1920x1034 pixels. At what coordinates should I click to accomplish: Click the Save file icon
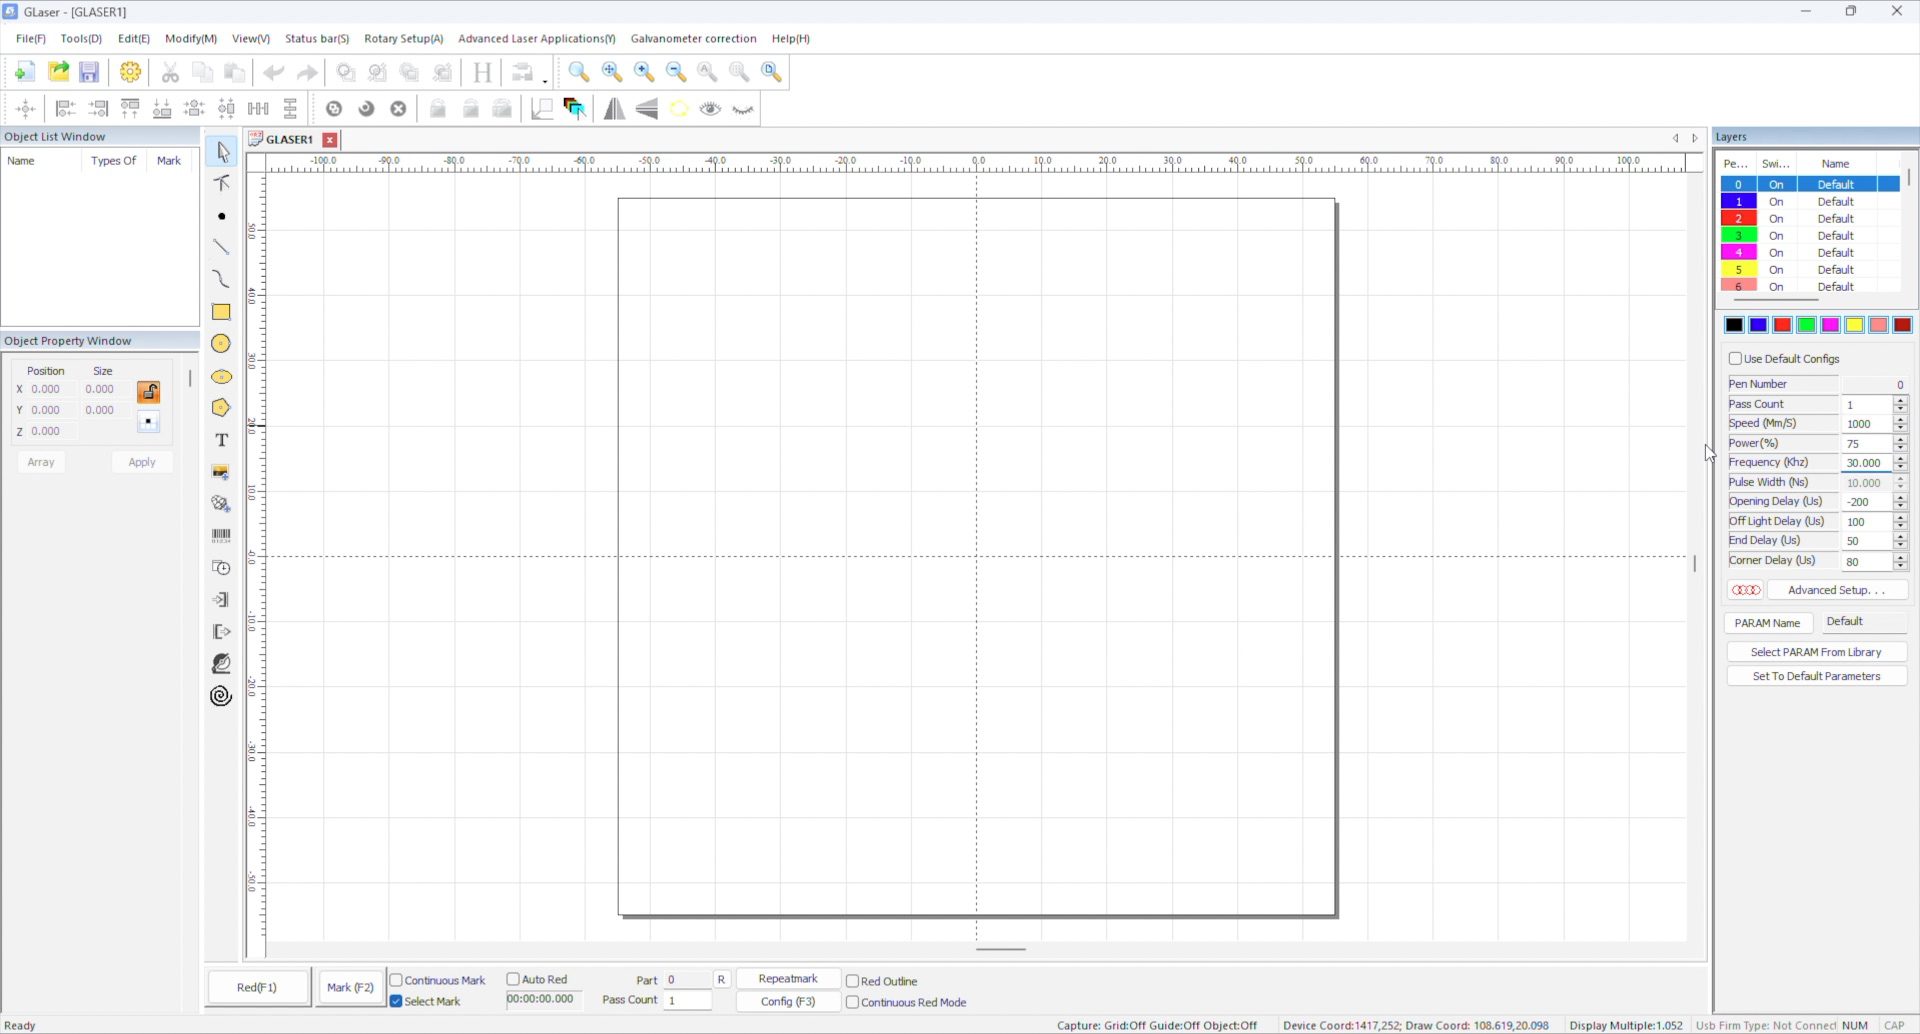coord(89,72)
